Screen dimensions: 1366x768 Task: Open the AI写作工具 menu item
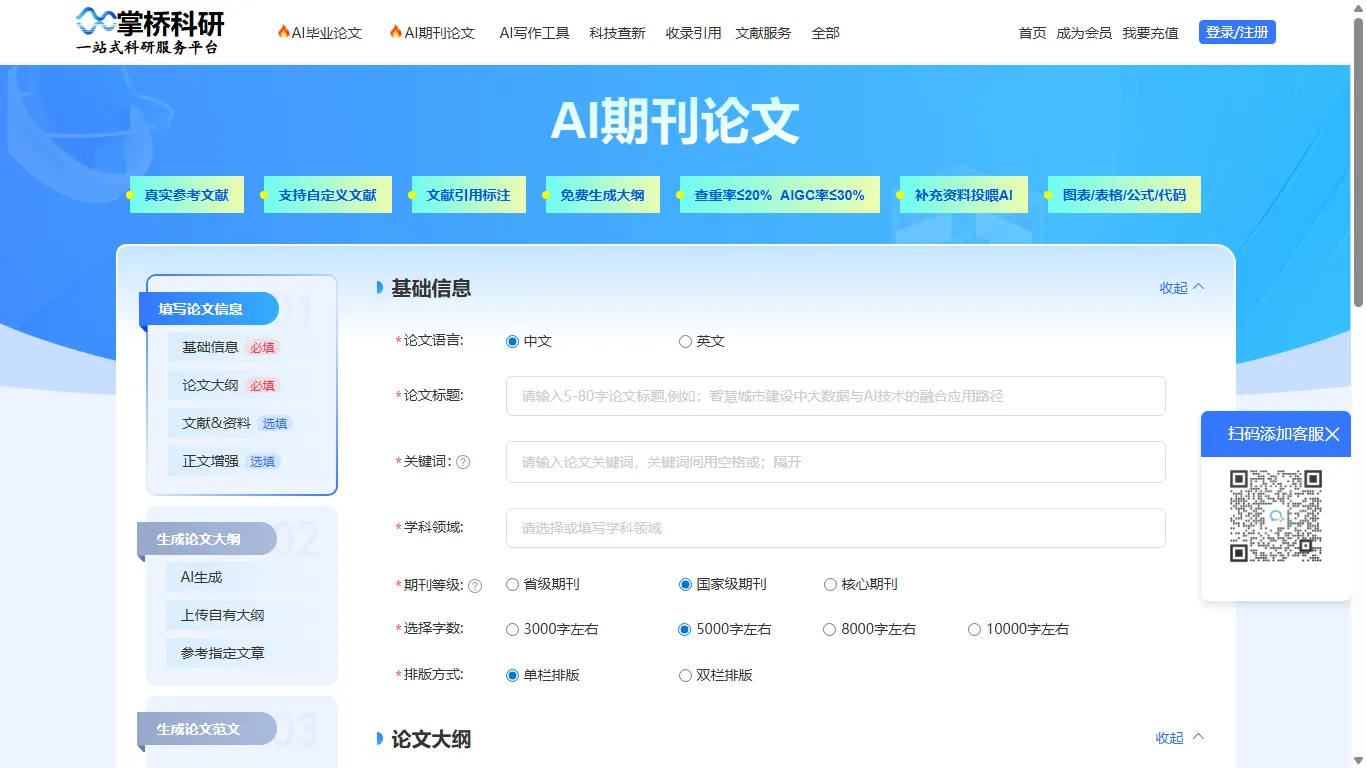[x=534, y=32]
